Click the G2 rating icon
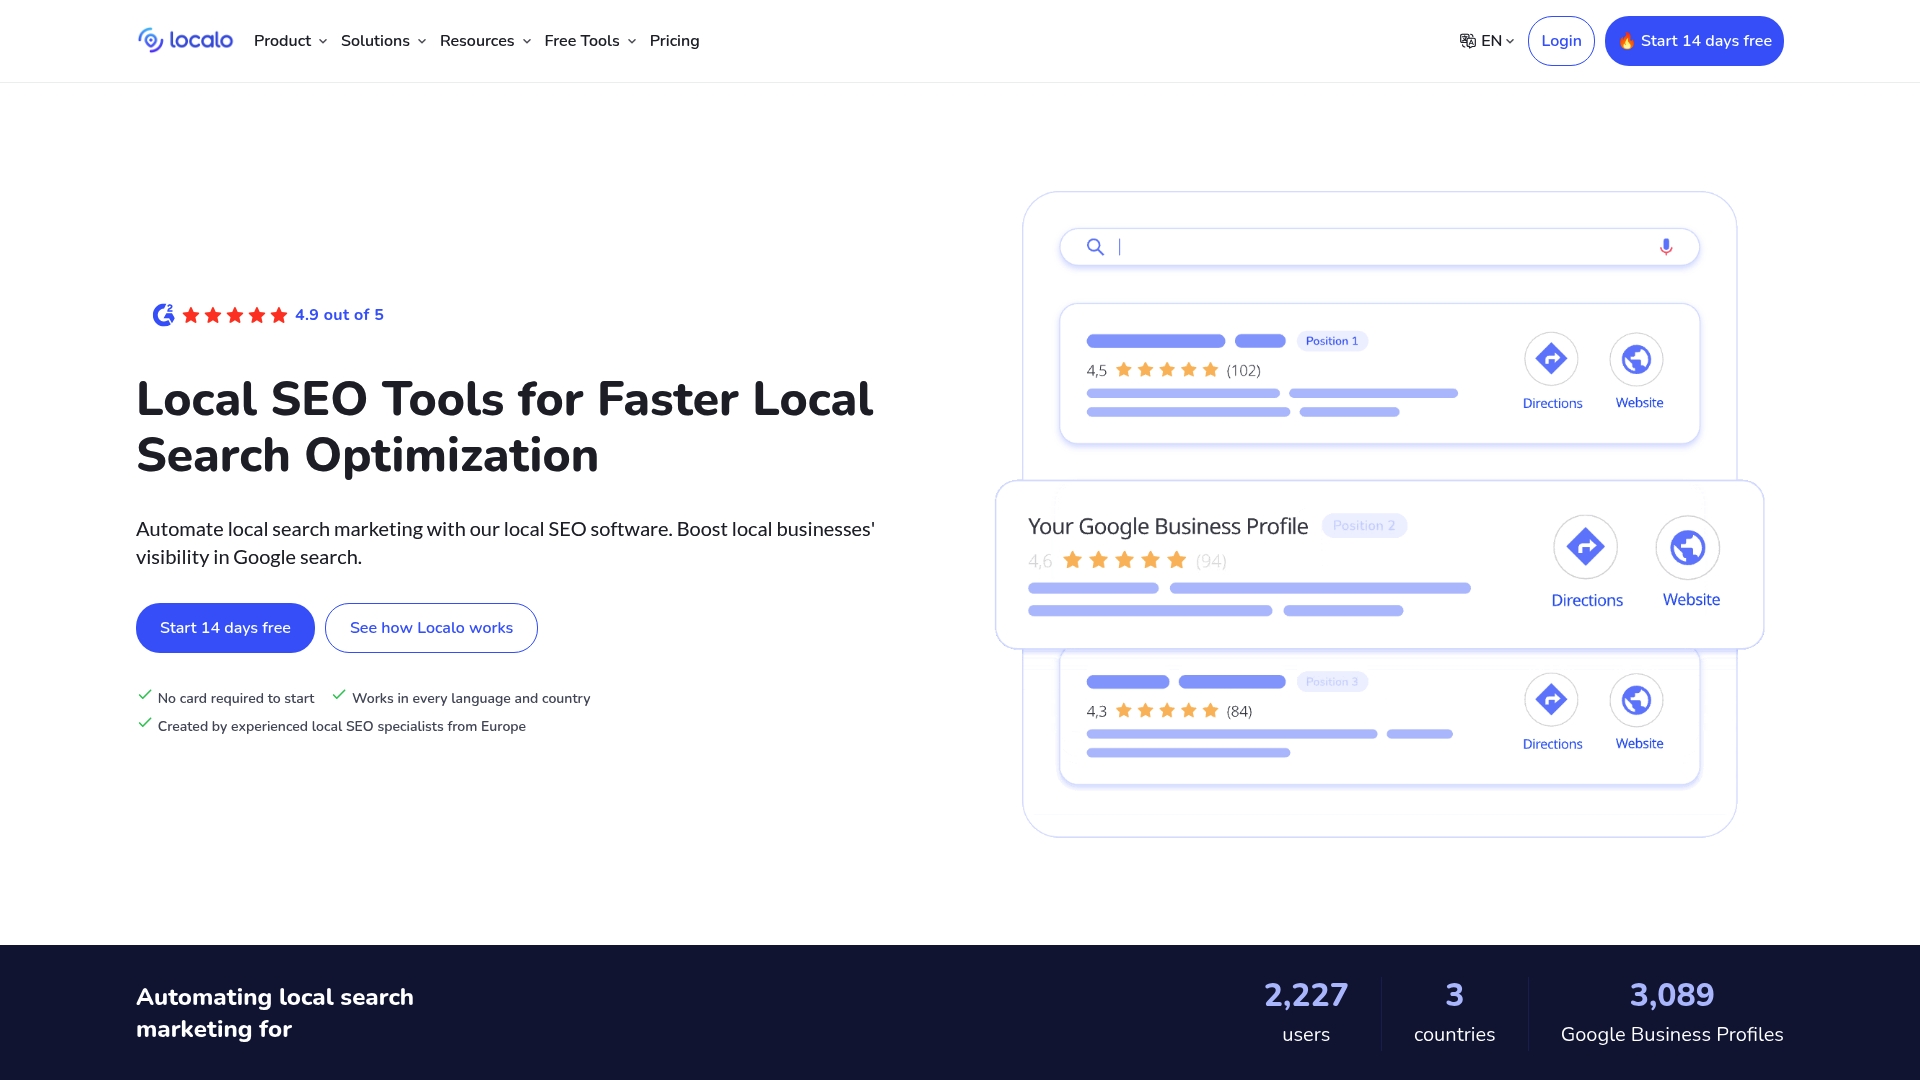The width and height of the screenshot is (1920, 1080). pos(162,314)
